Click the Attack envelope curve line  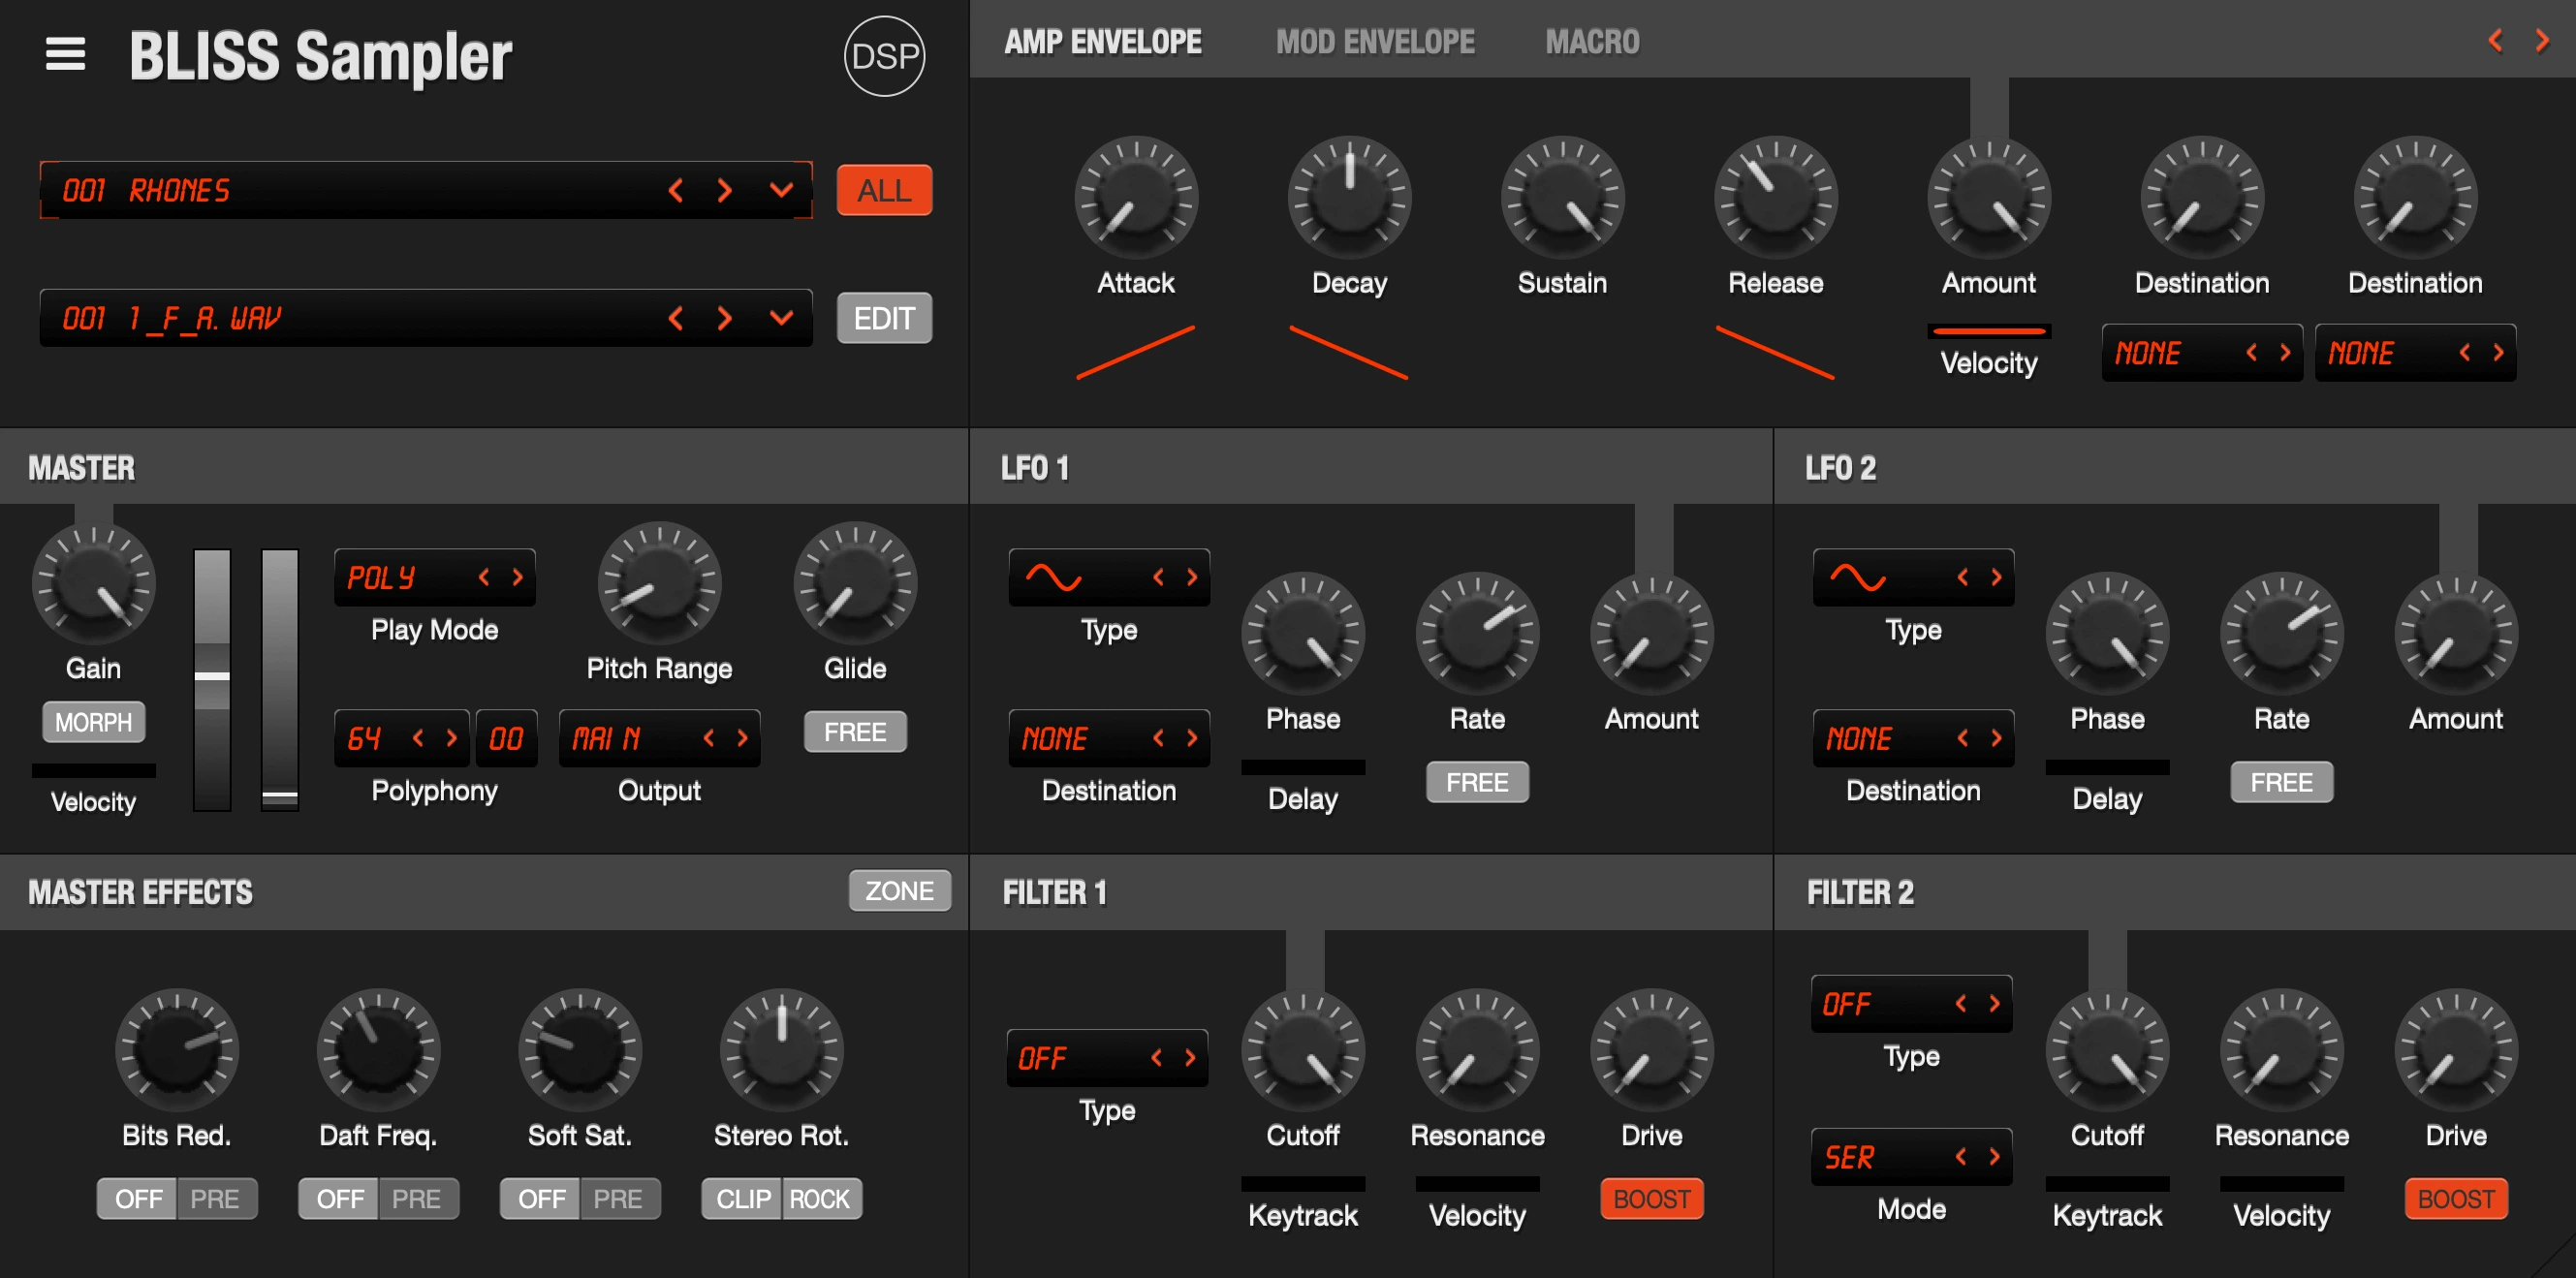tap(1135, 352)
